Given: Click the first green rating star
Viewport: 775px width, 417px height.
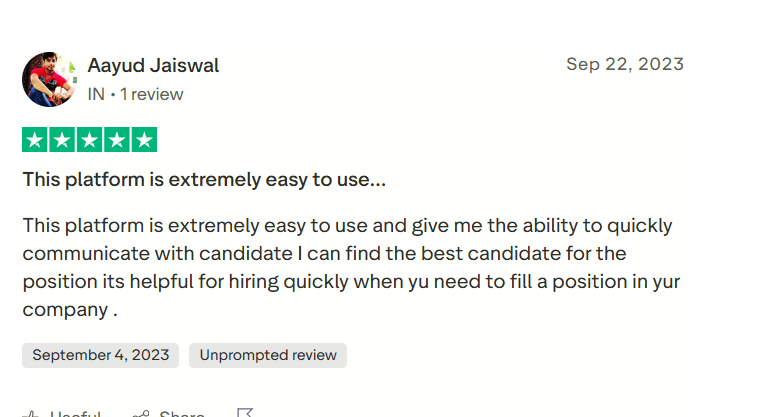Looking at the screenshot, I should click(34, 140).
